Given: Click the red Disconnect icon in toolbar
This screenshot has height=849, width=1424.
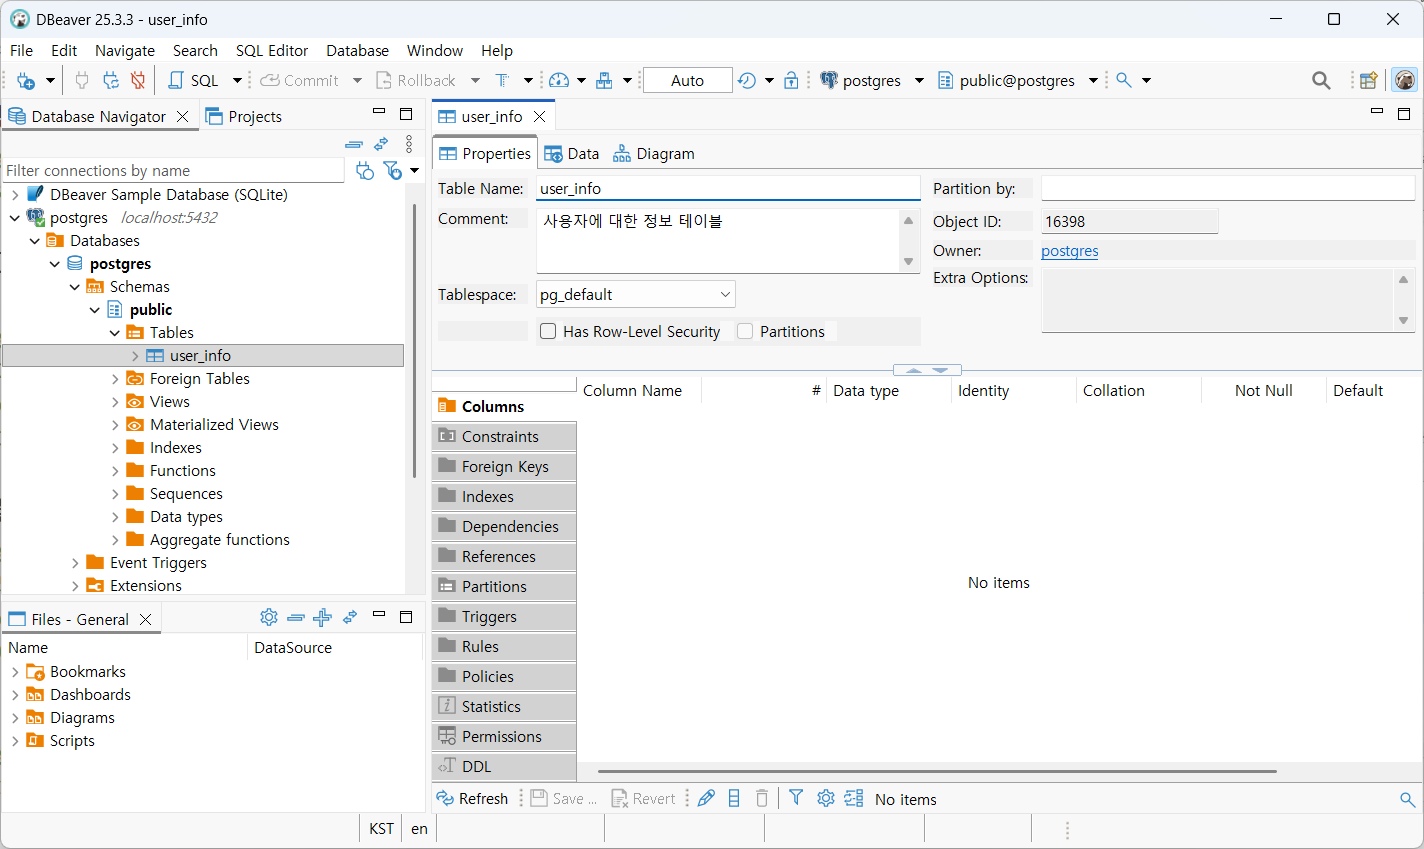Looking at the screenshot, I should click(x=138, y=80).
